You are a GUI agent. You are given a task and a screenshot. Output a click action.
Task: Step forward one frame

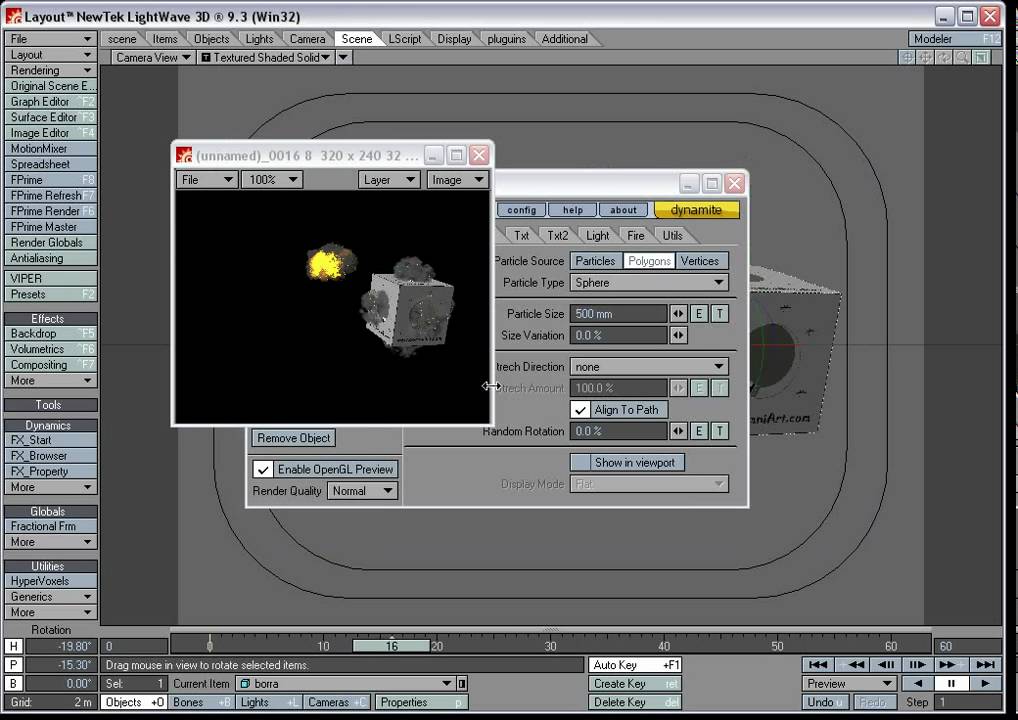tap(917, 664)
